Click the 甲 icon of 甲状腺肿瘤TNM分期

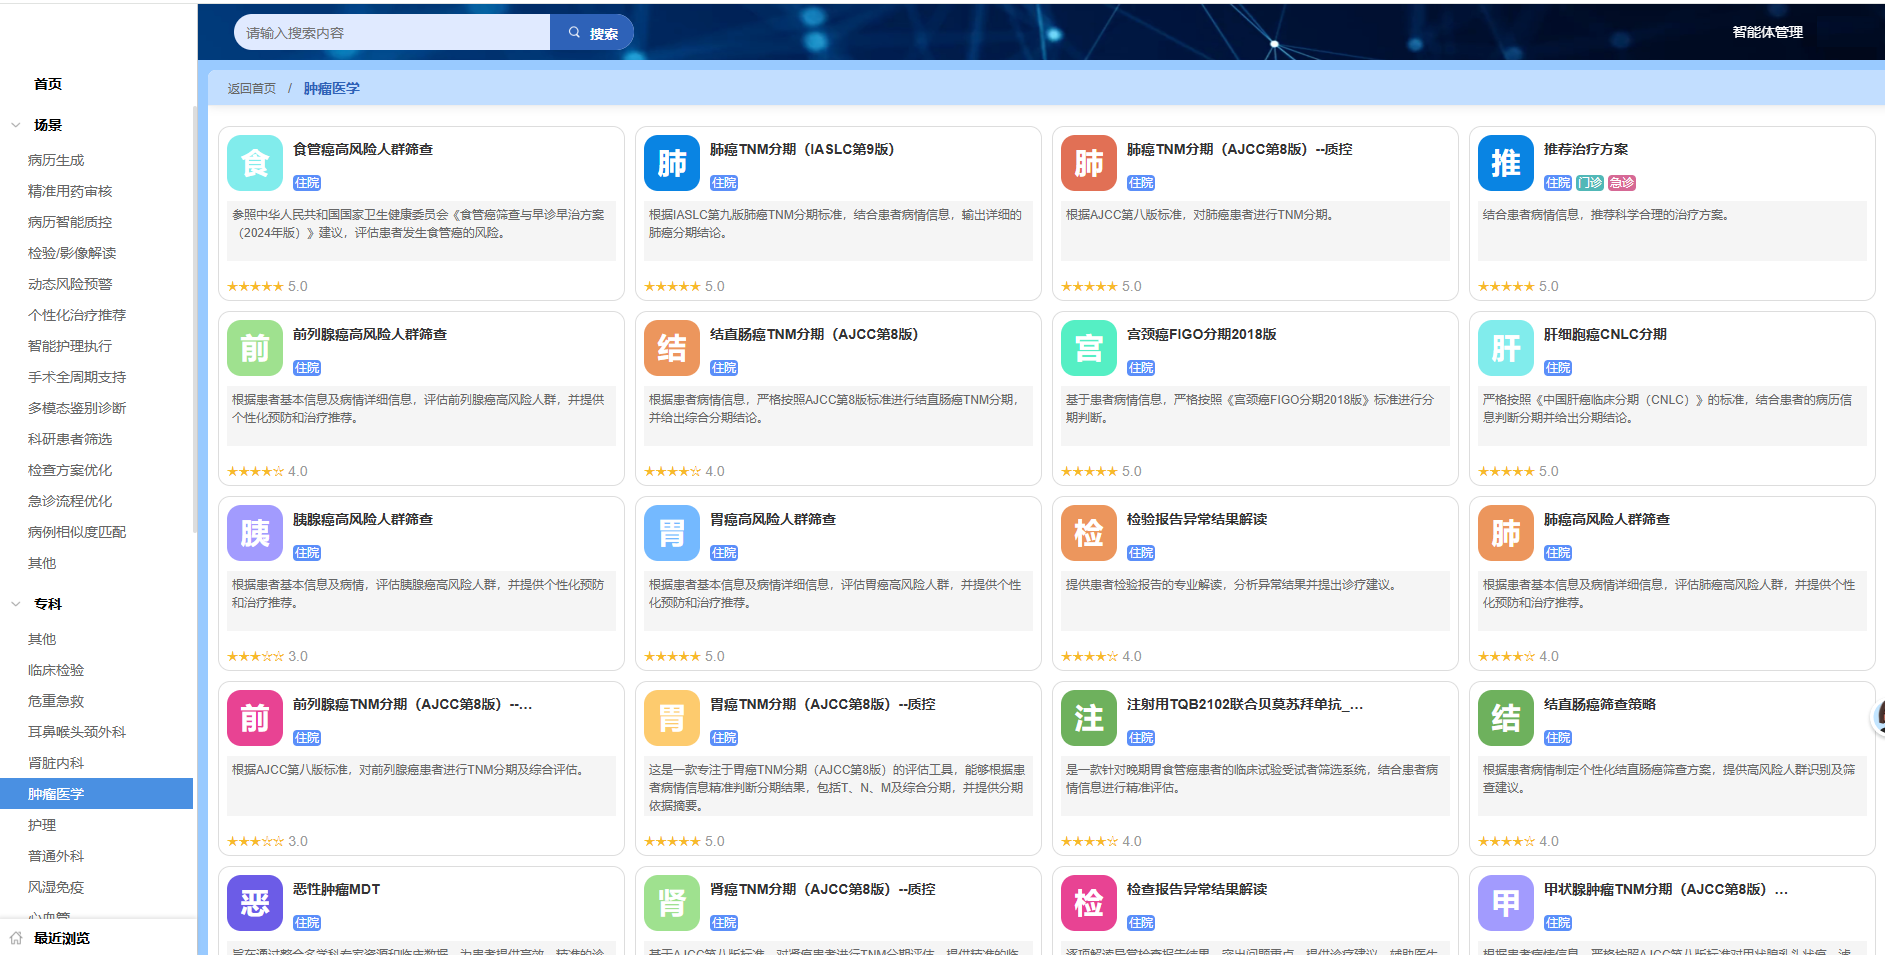tap(1506, 903)
